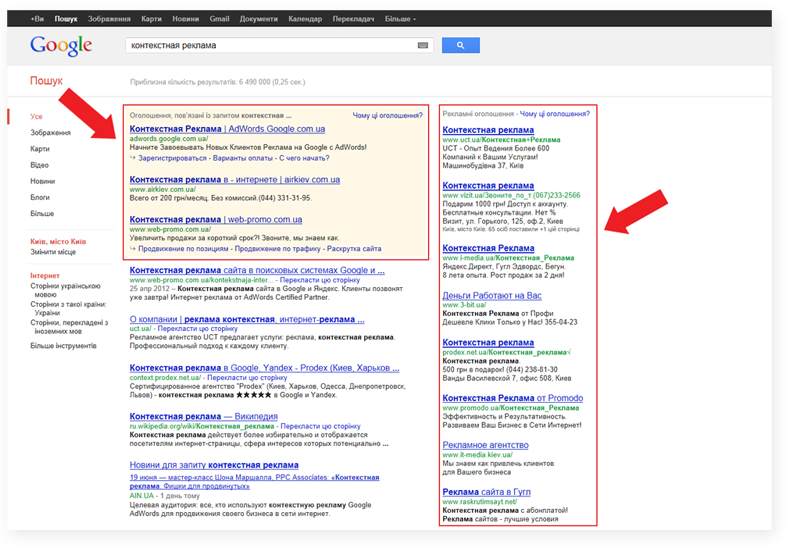This screenshot has height=555, width=791.
Task: Click the С чего начать? sitelink
Action: (304, 158)
